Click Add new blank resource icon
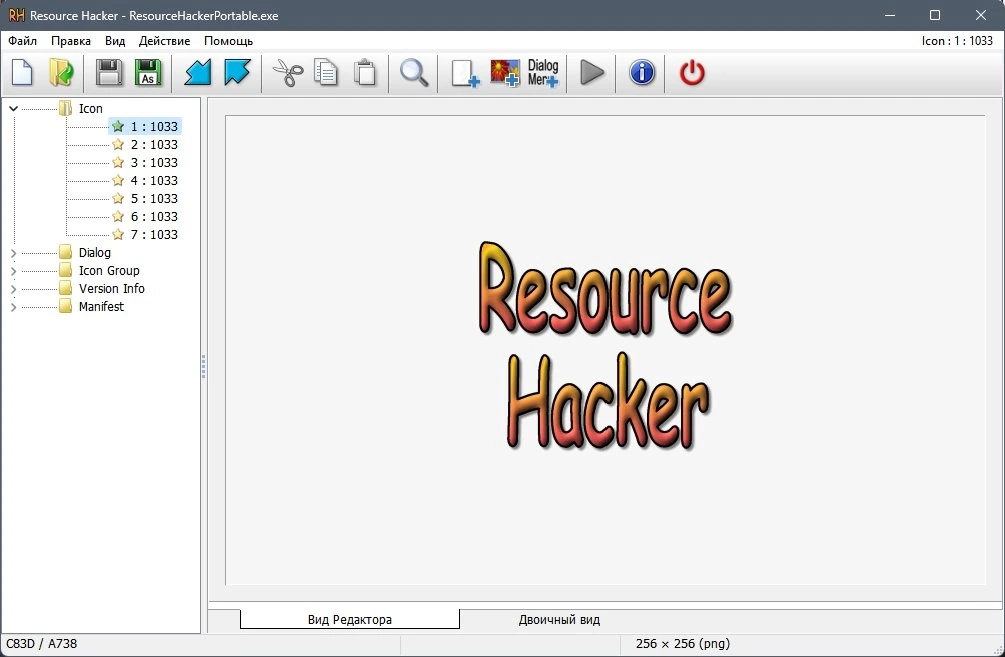Viewport: 1005px width, 657px height. [x=465, y=73]
